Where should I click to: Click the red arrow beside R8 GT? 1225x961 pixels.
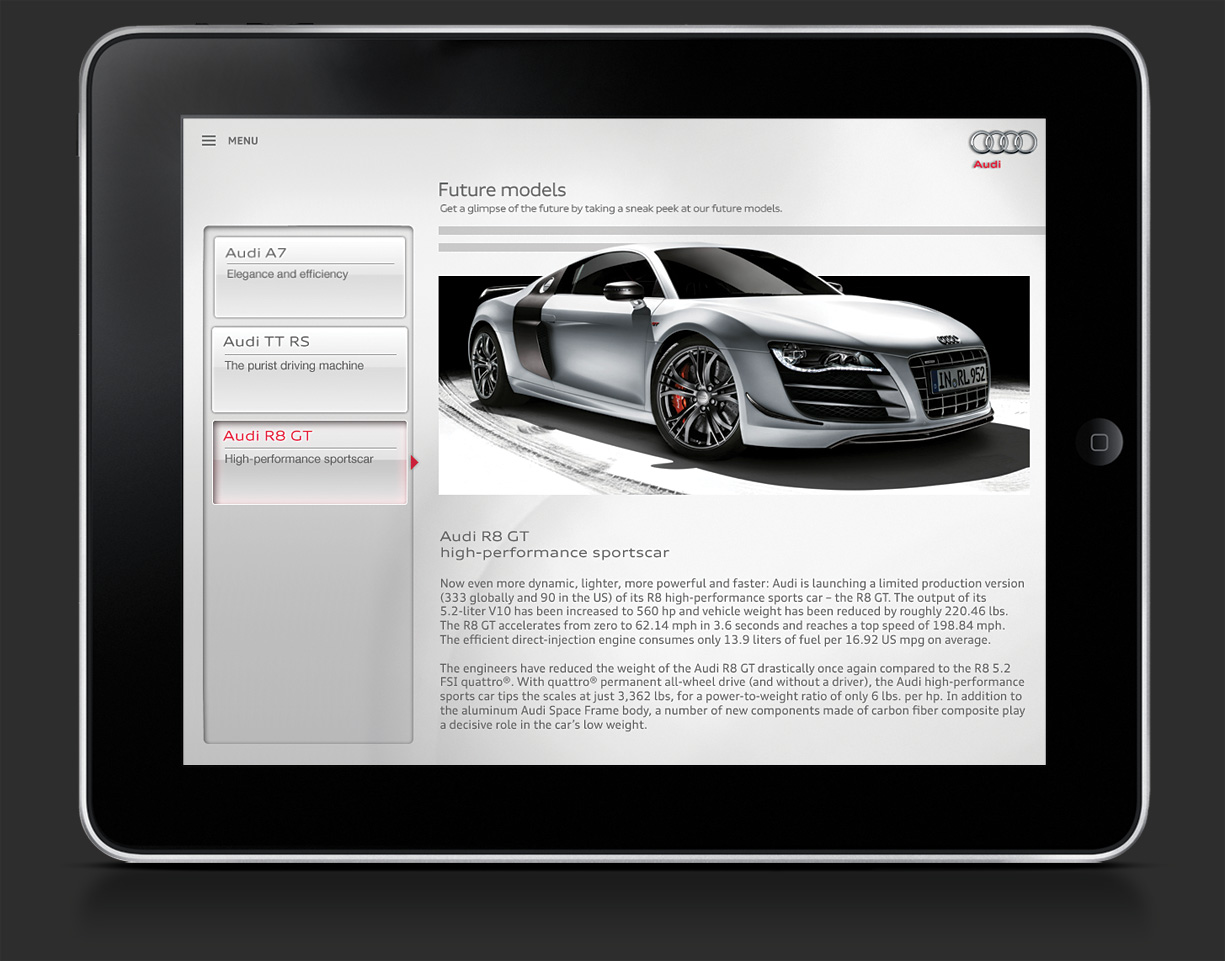[415, 462]
